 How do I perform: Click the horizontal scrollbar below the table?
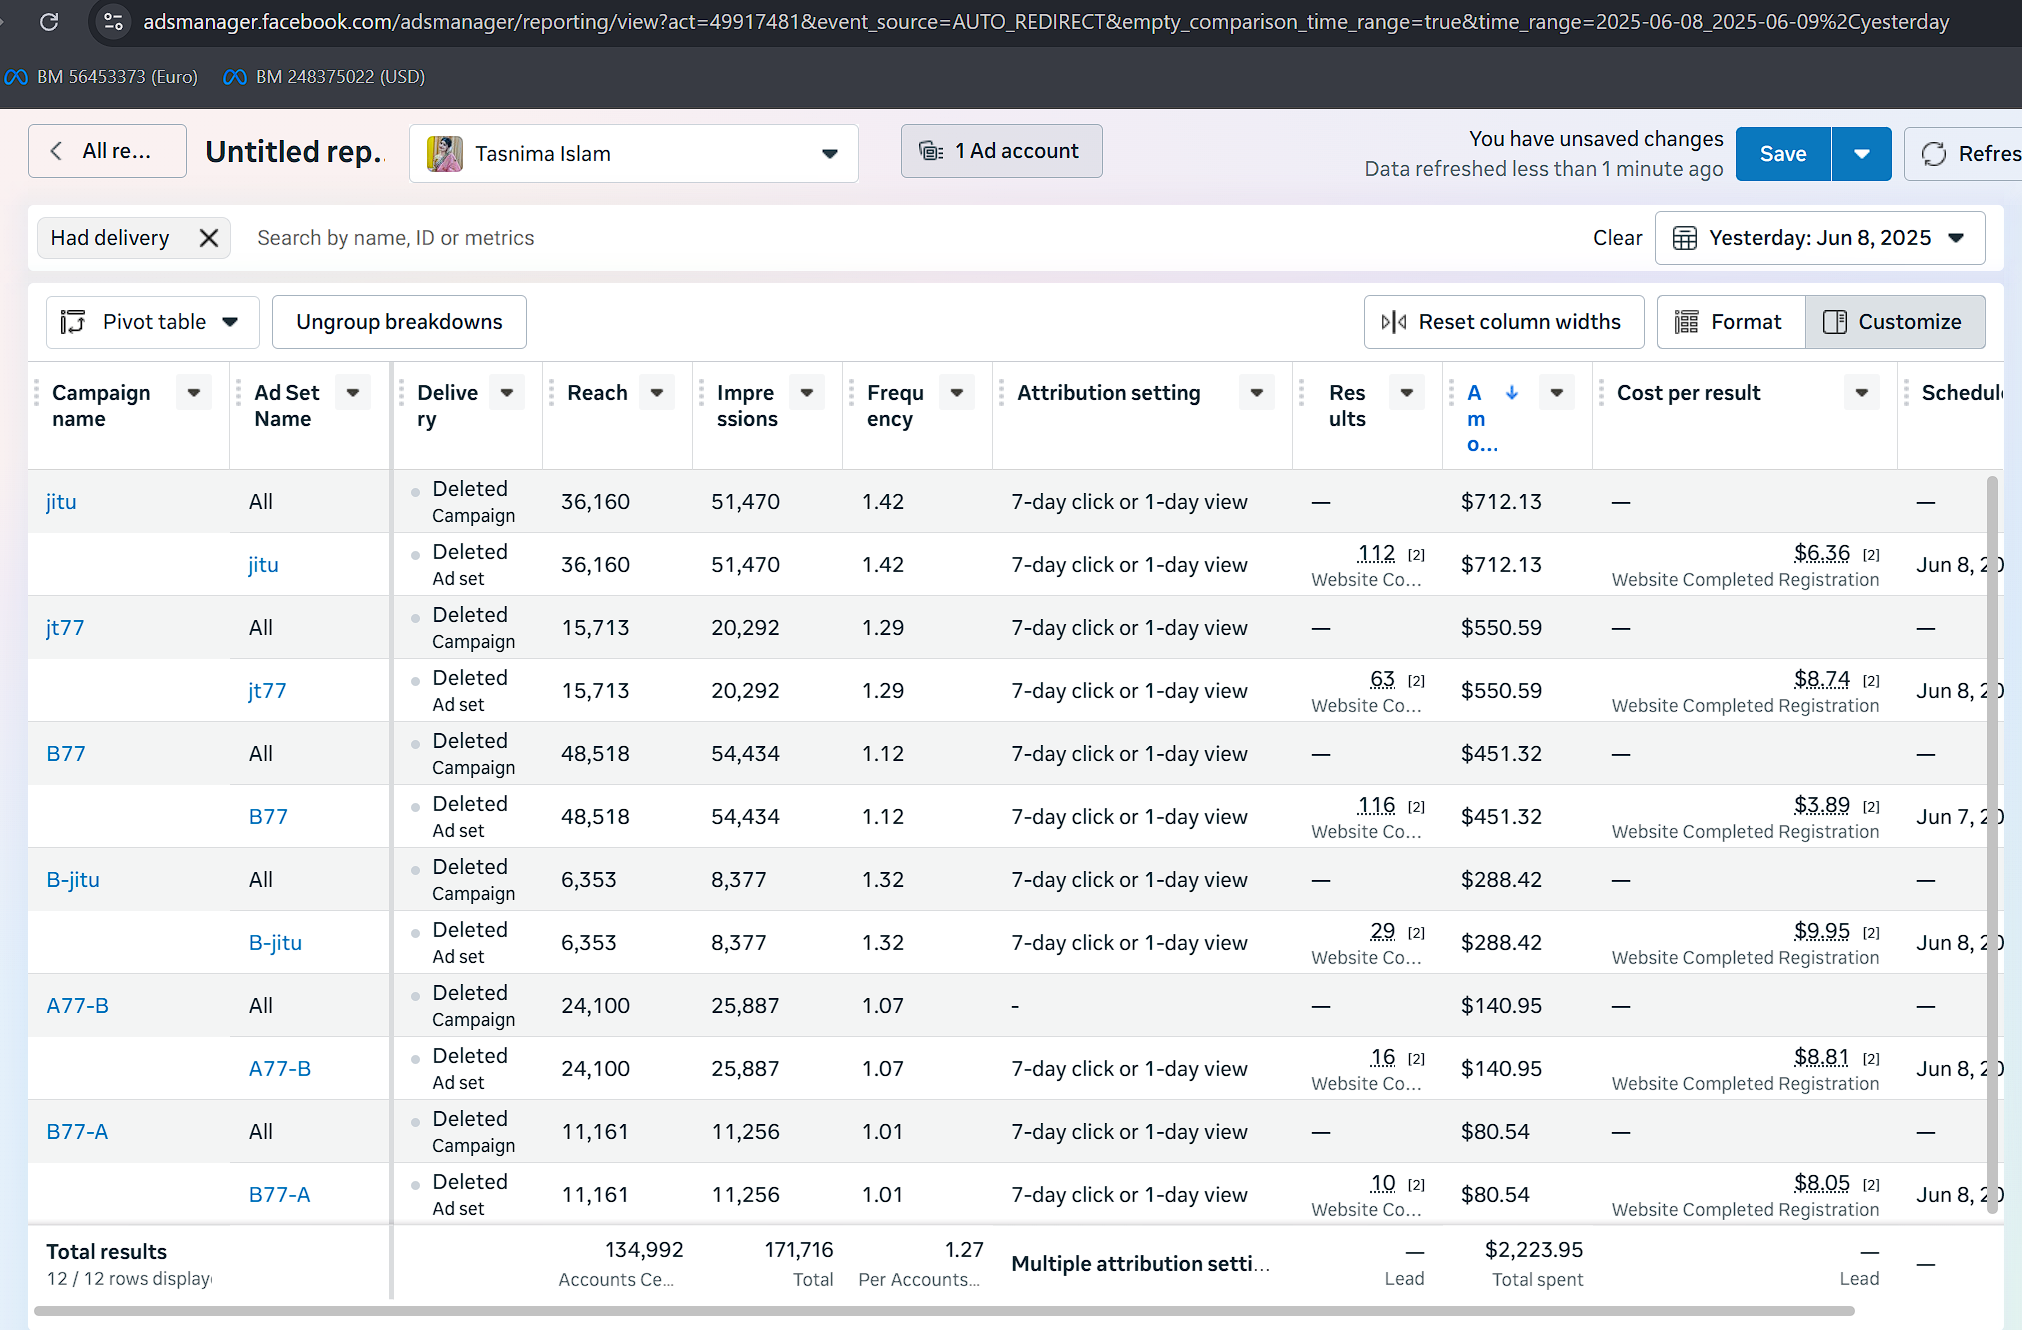(944, 1310)
